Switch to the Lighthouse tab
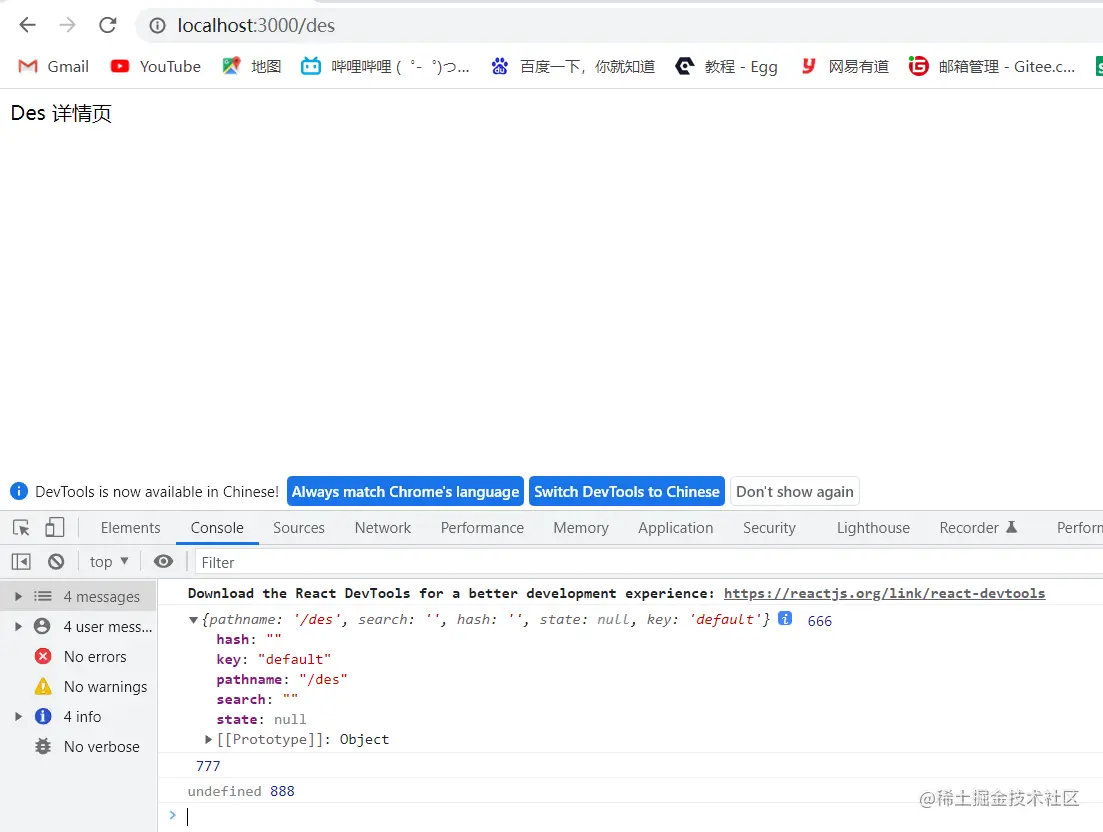The height and width of the screenshot is (832, 1103). 873,527
